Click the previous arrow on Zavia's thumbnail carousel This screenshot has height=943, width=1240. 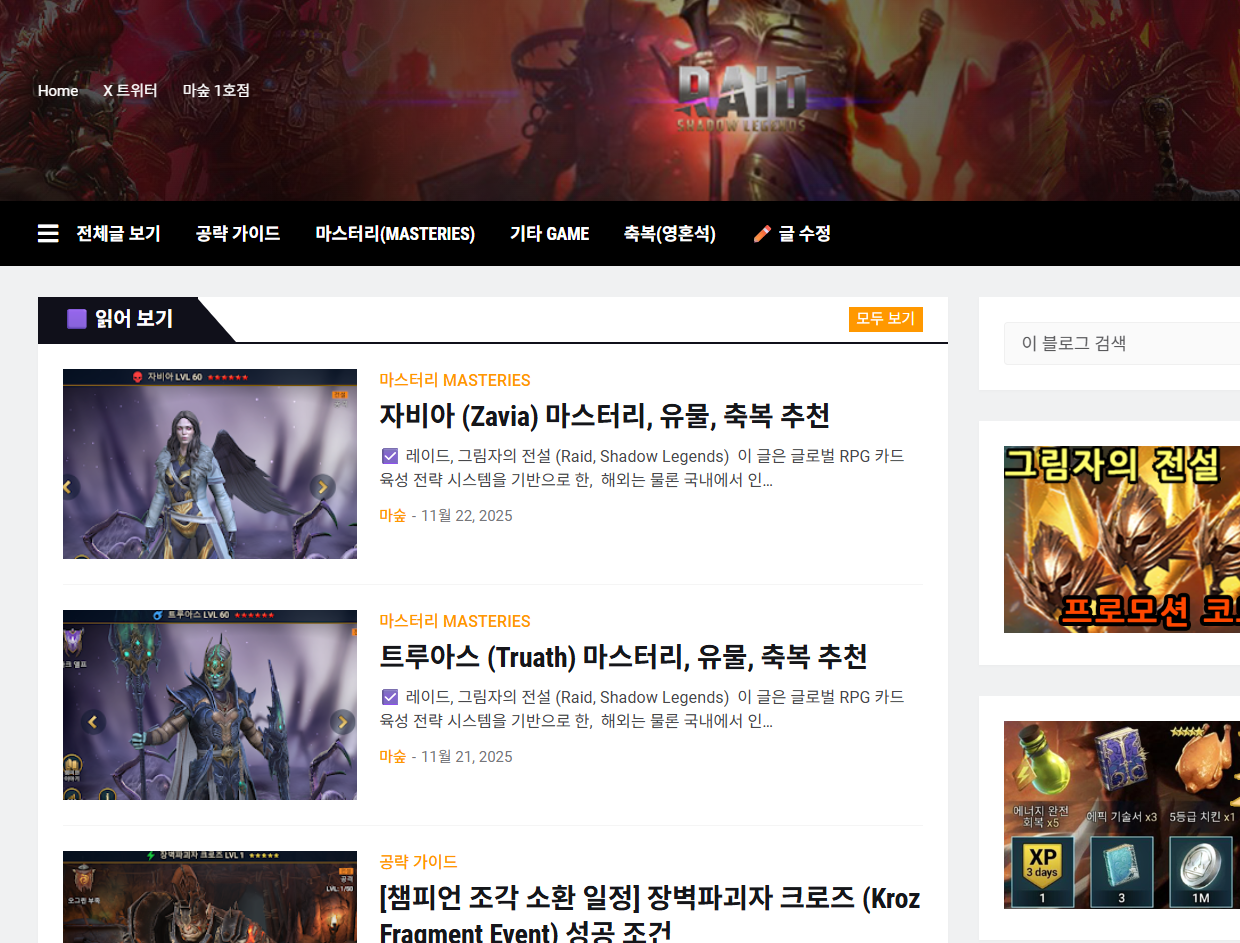(66, 485)
